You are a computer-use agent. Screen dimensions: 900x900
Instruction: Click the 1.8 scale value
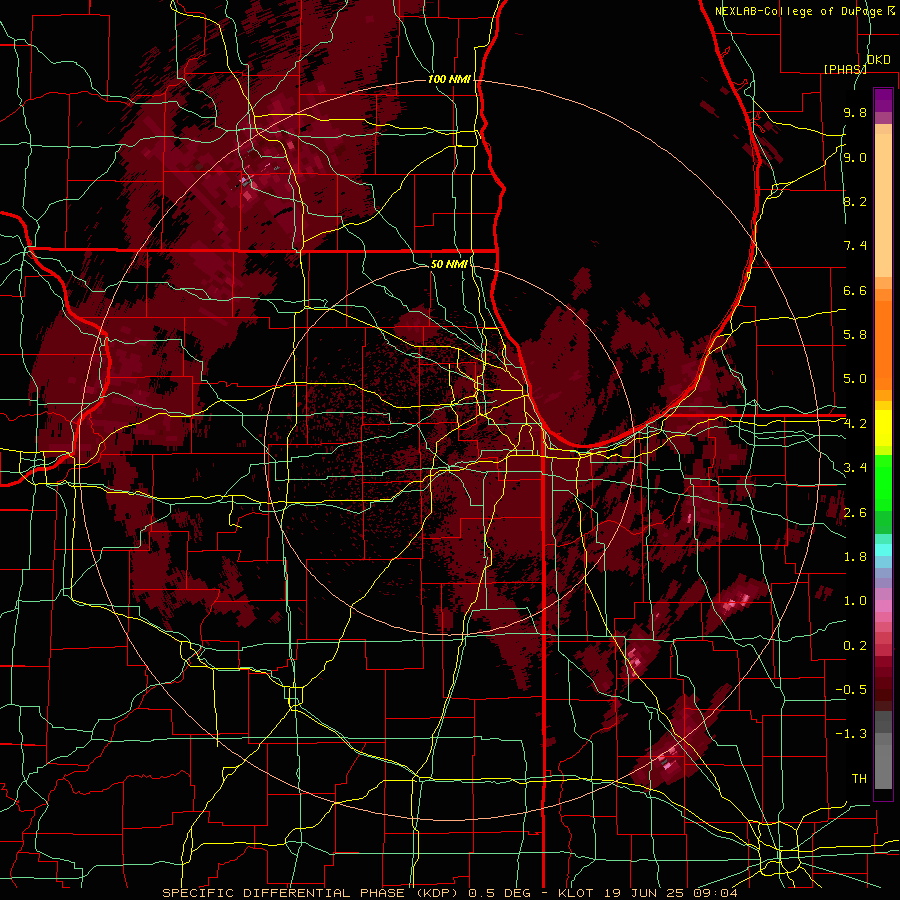coord(855,557)
